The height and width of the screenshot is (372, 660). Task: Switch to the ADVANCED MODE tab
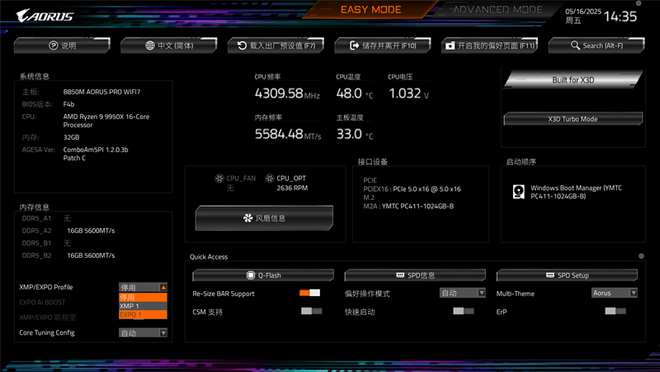[498, 10]
